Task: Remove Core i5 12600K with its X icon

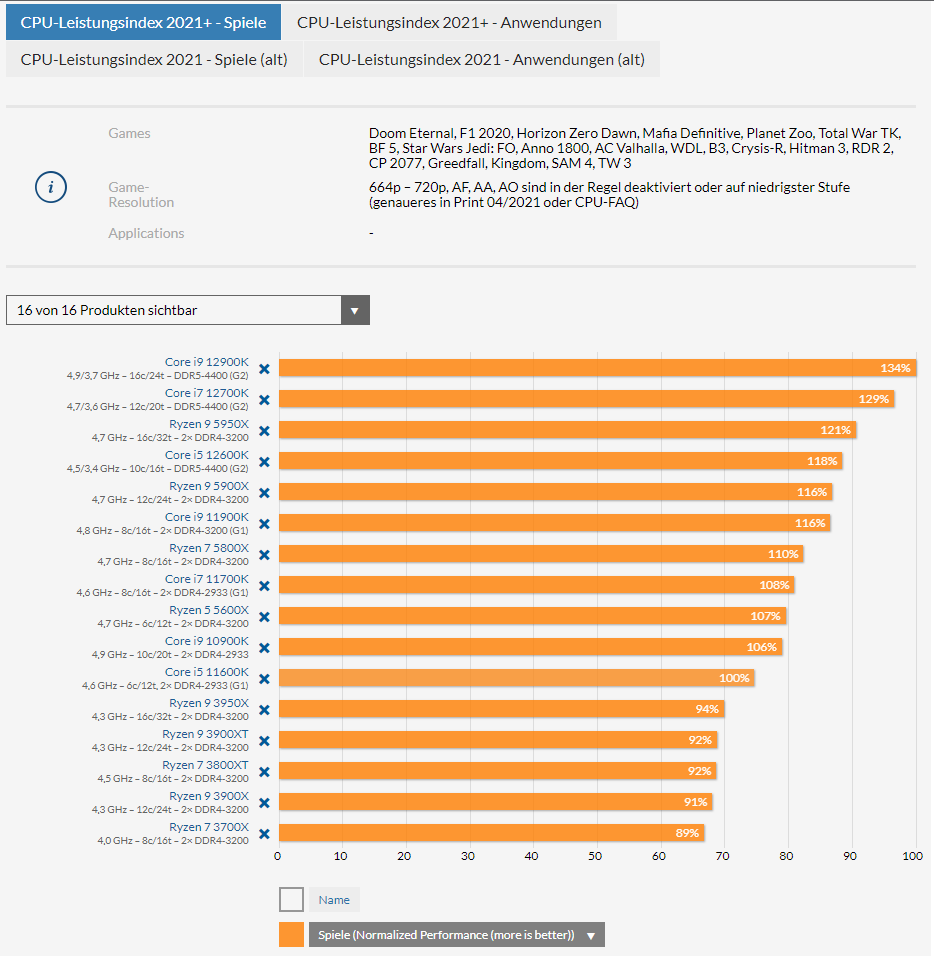Action: pos(264,462)
